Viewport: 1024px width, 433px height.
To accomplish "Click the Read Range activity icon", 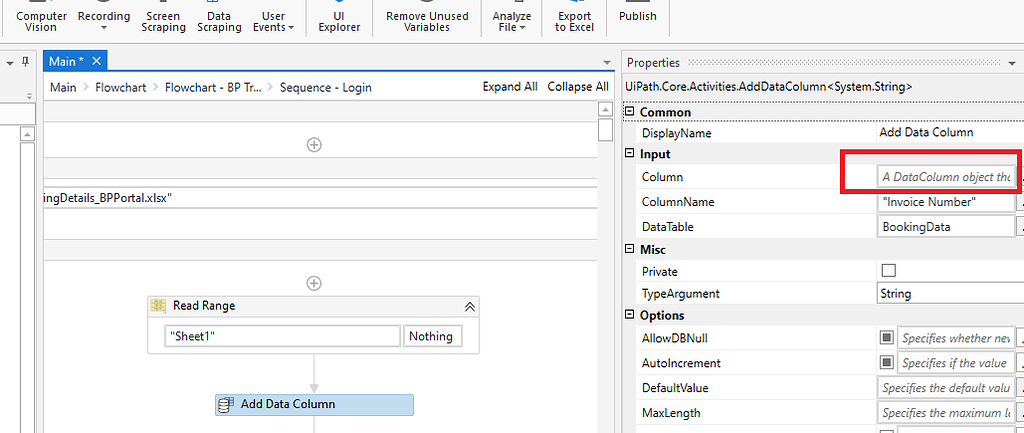I will point(159,306).
